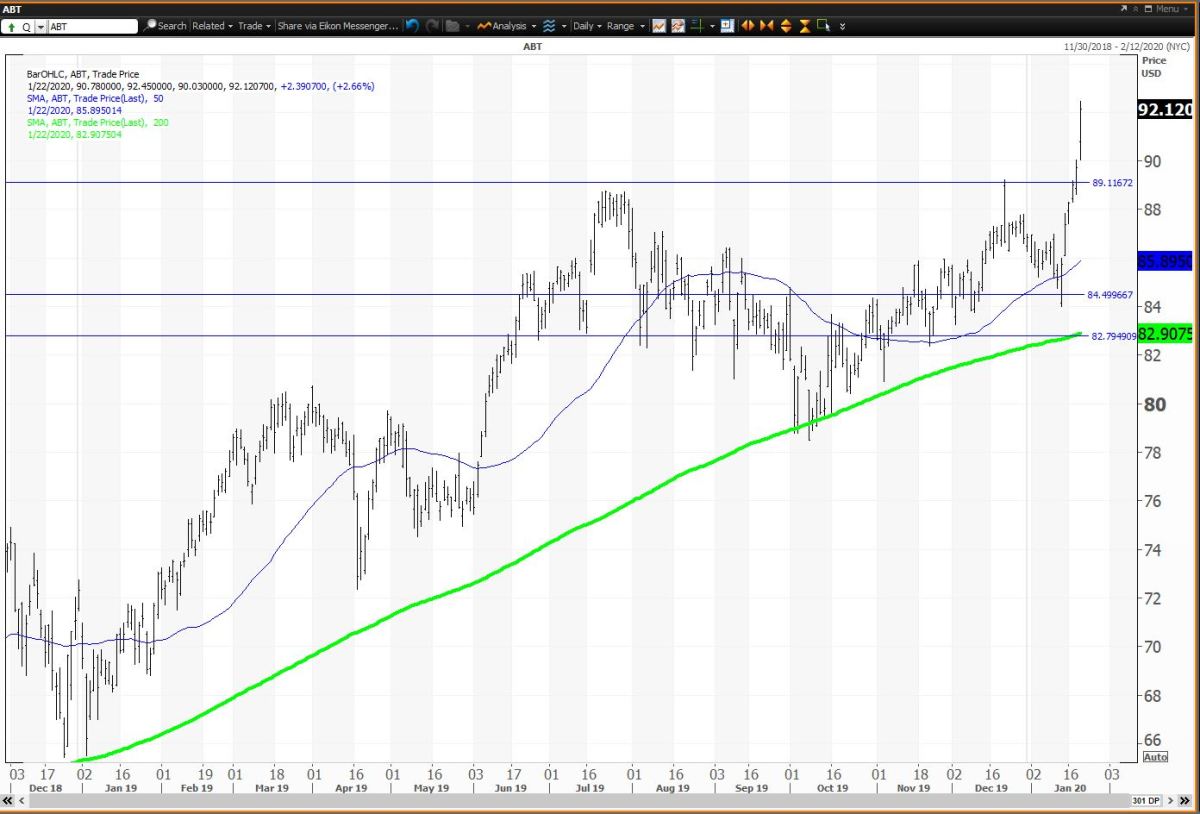Open Analysis using the orange zigzag icon
Viewport: 1200px width, 814px height.
point(483,26)
